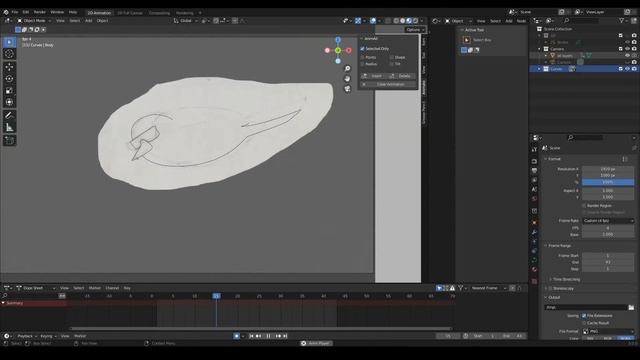The height and width of the screenshot is (360, 640).
Task: Click the green Y axis gizmo ball
Action: coord(338,51)
